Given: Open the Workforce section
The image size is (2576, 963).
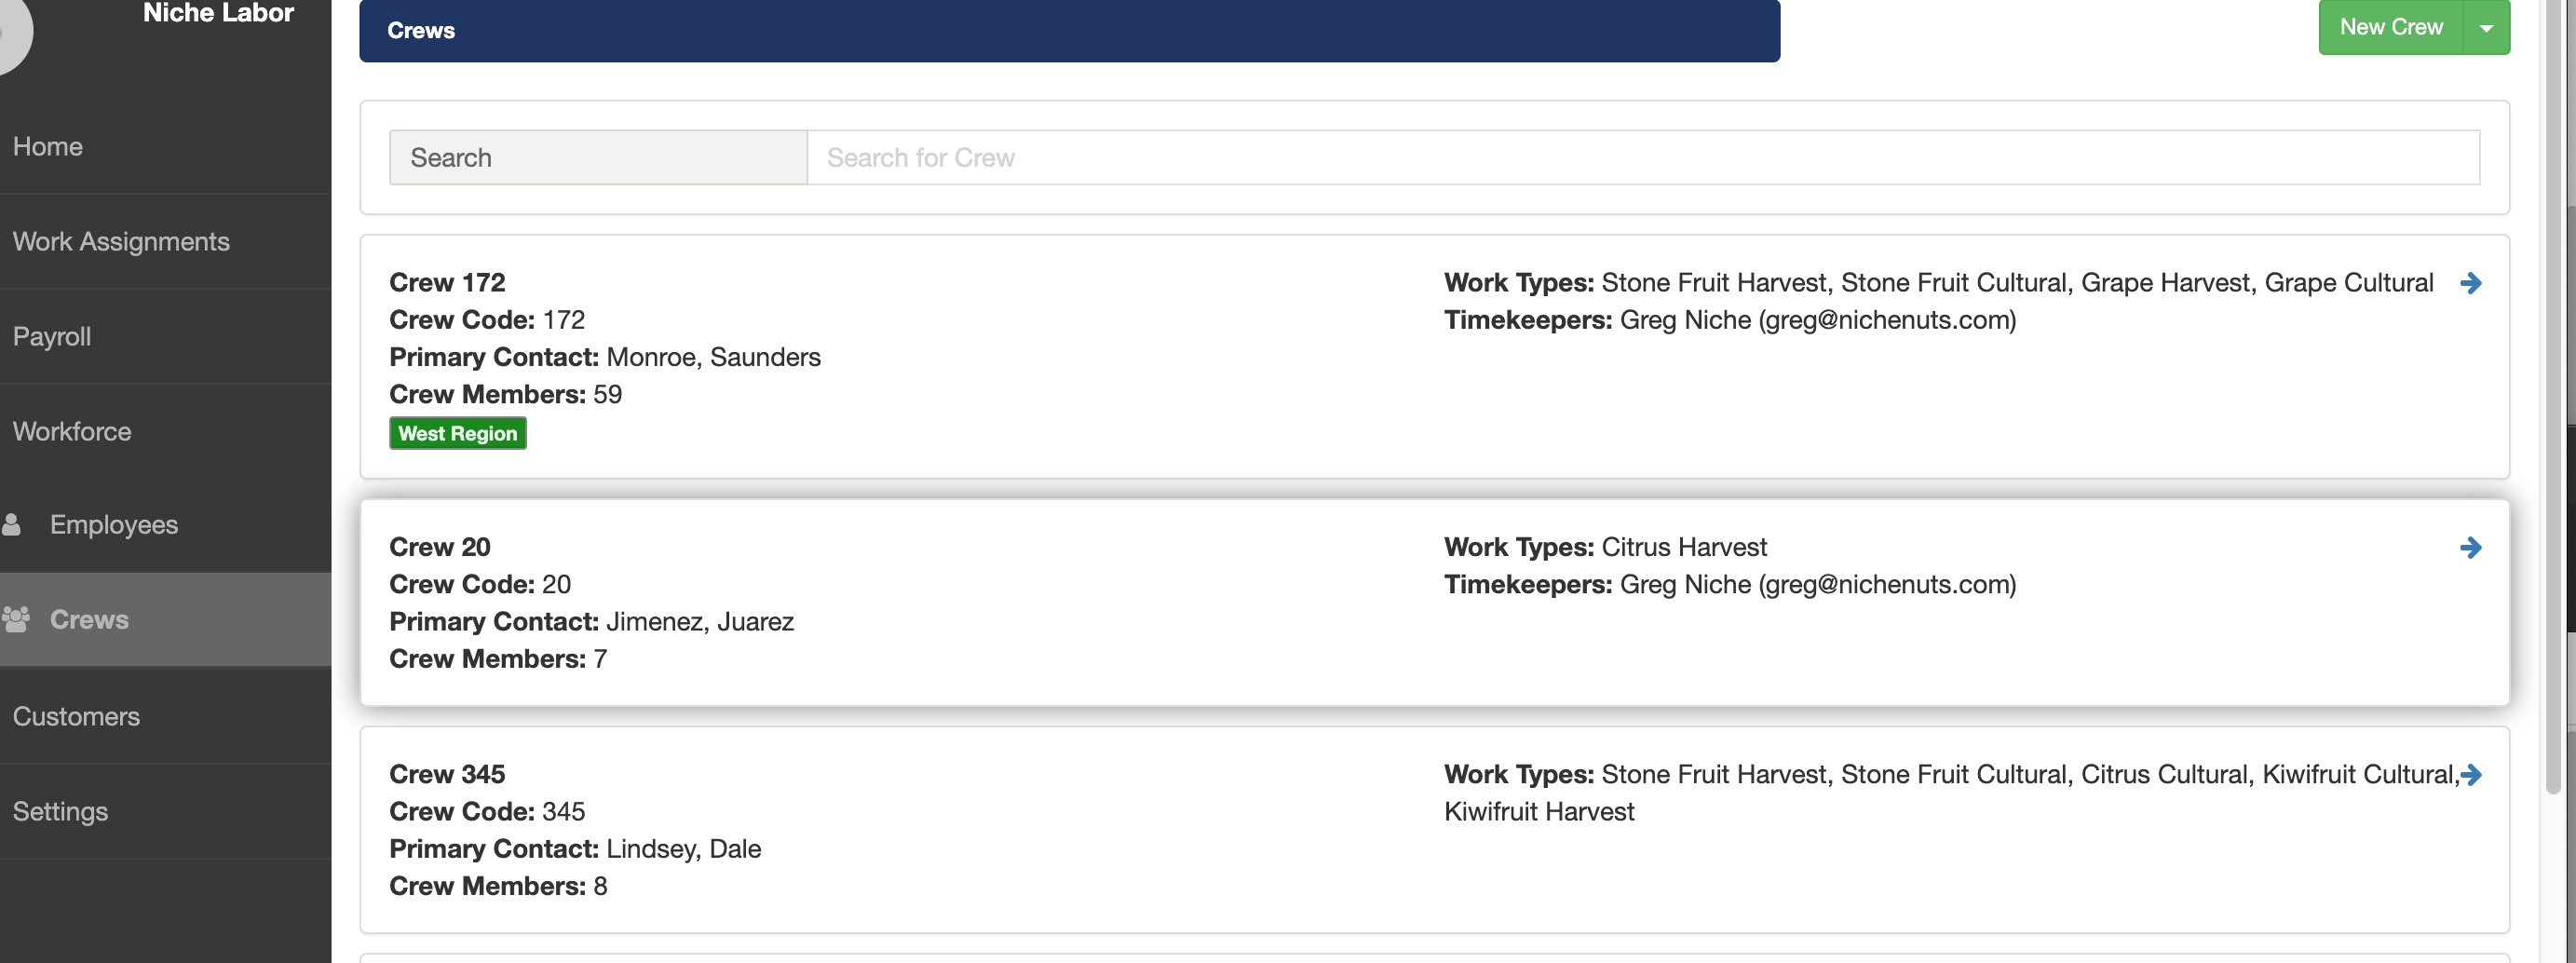Looking at the screenshot, I should click(71, 431).
